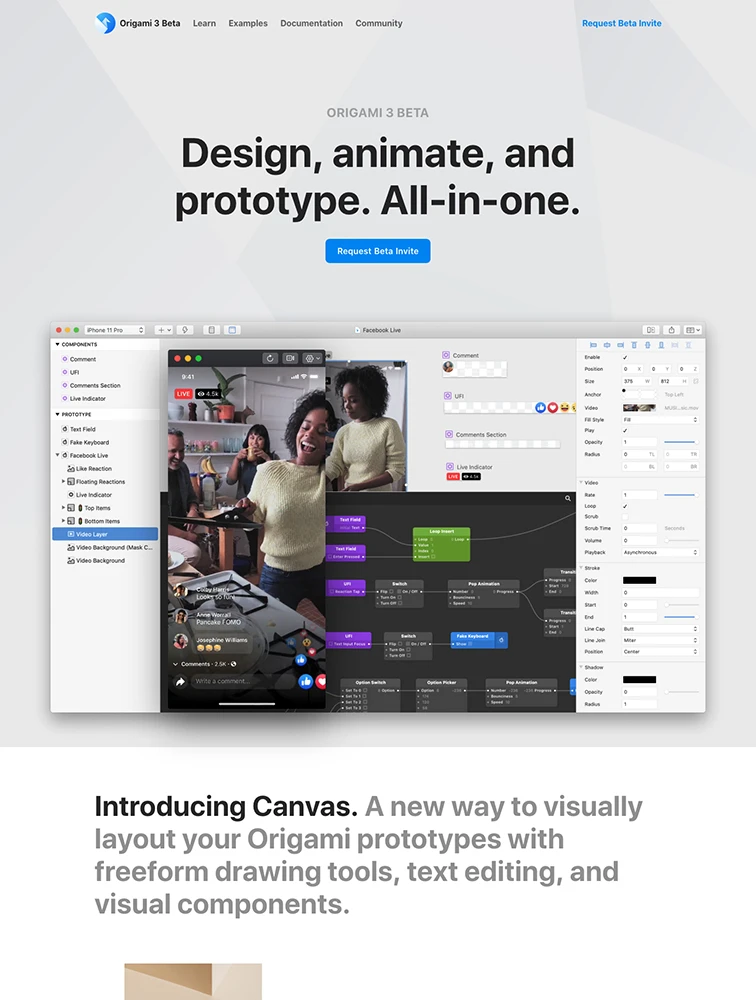Image resolution: width=756 pixels, height=1000 pixels.
Task: Click the share arrow in phone preview
Action: coord(181,682)
